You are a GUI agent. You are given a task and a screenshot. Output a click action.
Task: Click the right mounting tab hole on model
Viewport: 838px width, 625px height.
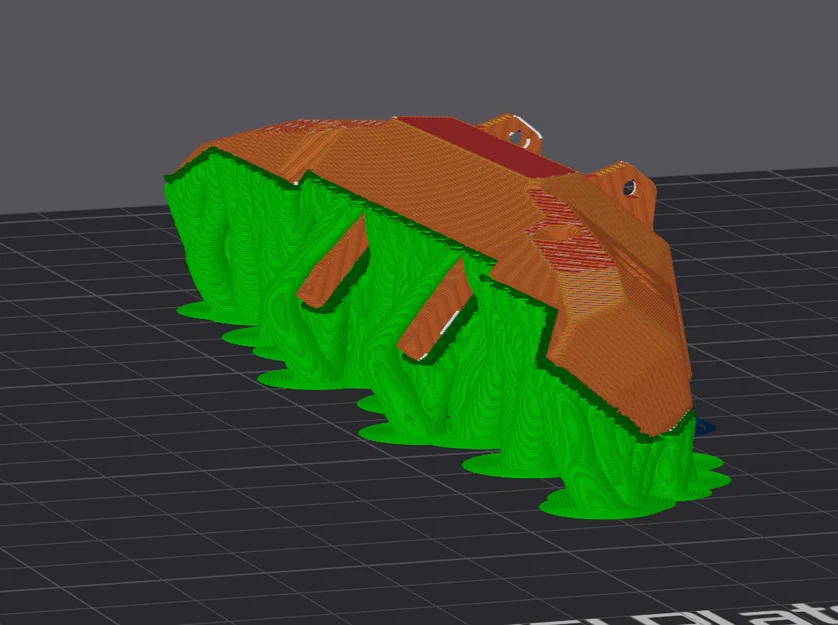(630, 188)
